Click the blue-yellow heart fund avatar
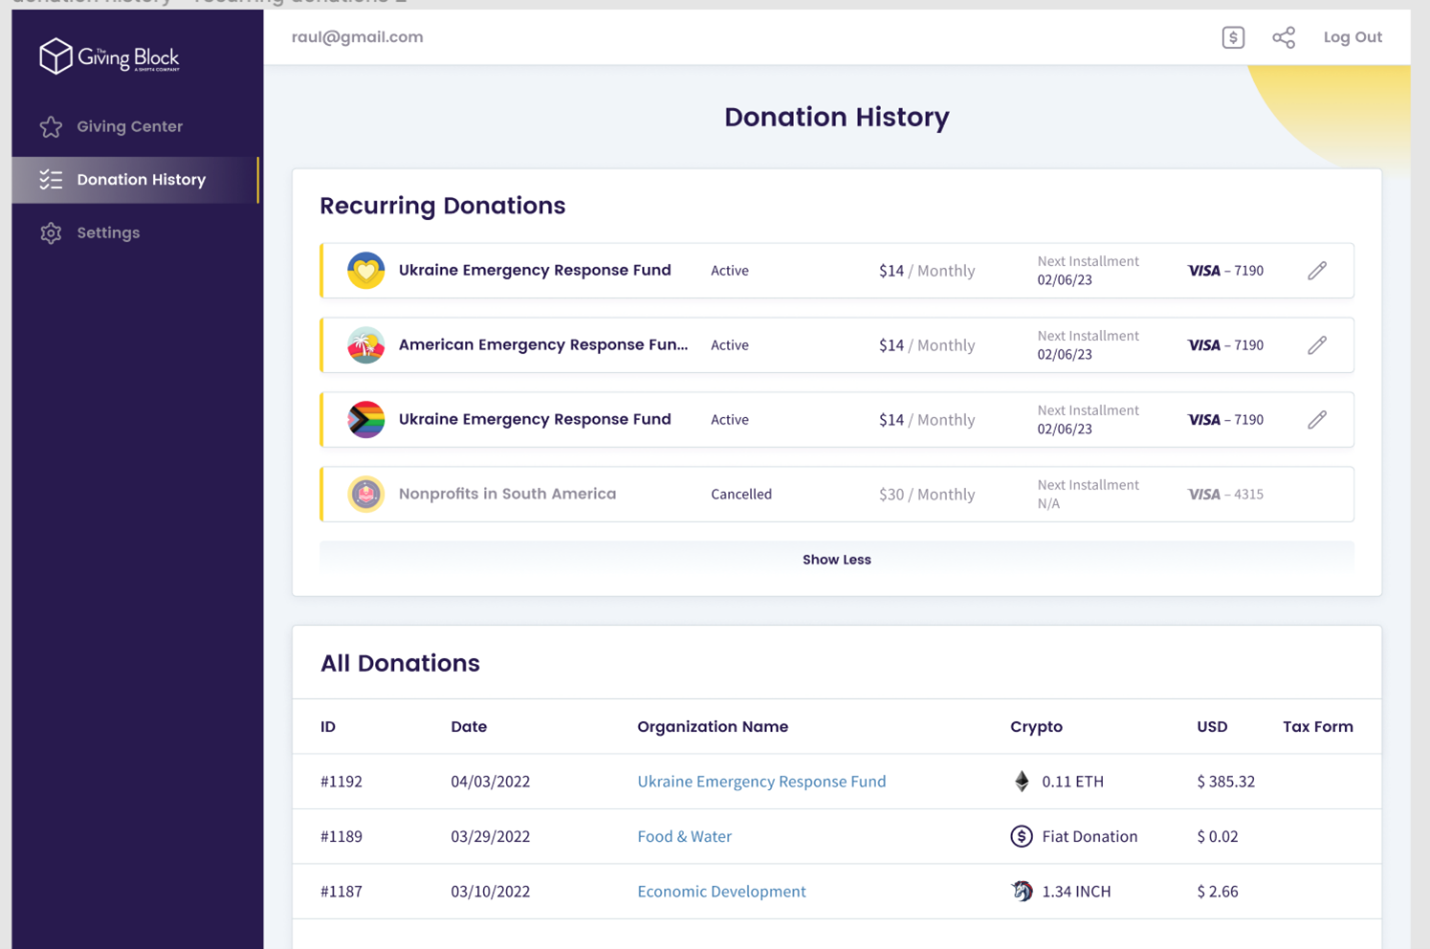The image size is (1430, 949). [366, 271]
